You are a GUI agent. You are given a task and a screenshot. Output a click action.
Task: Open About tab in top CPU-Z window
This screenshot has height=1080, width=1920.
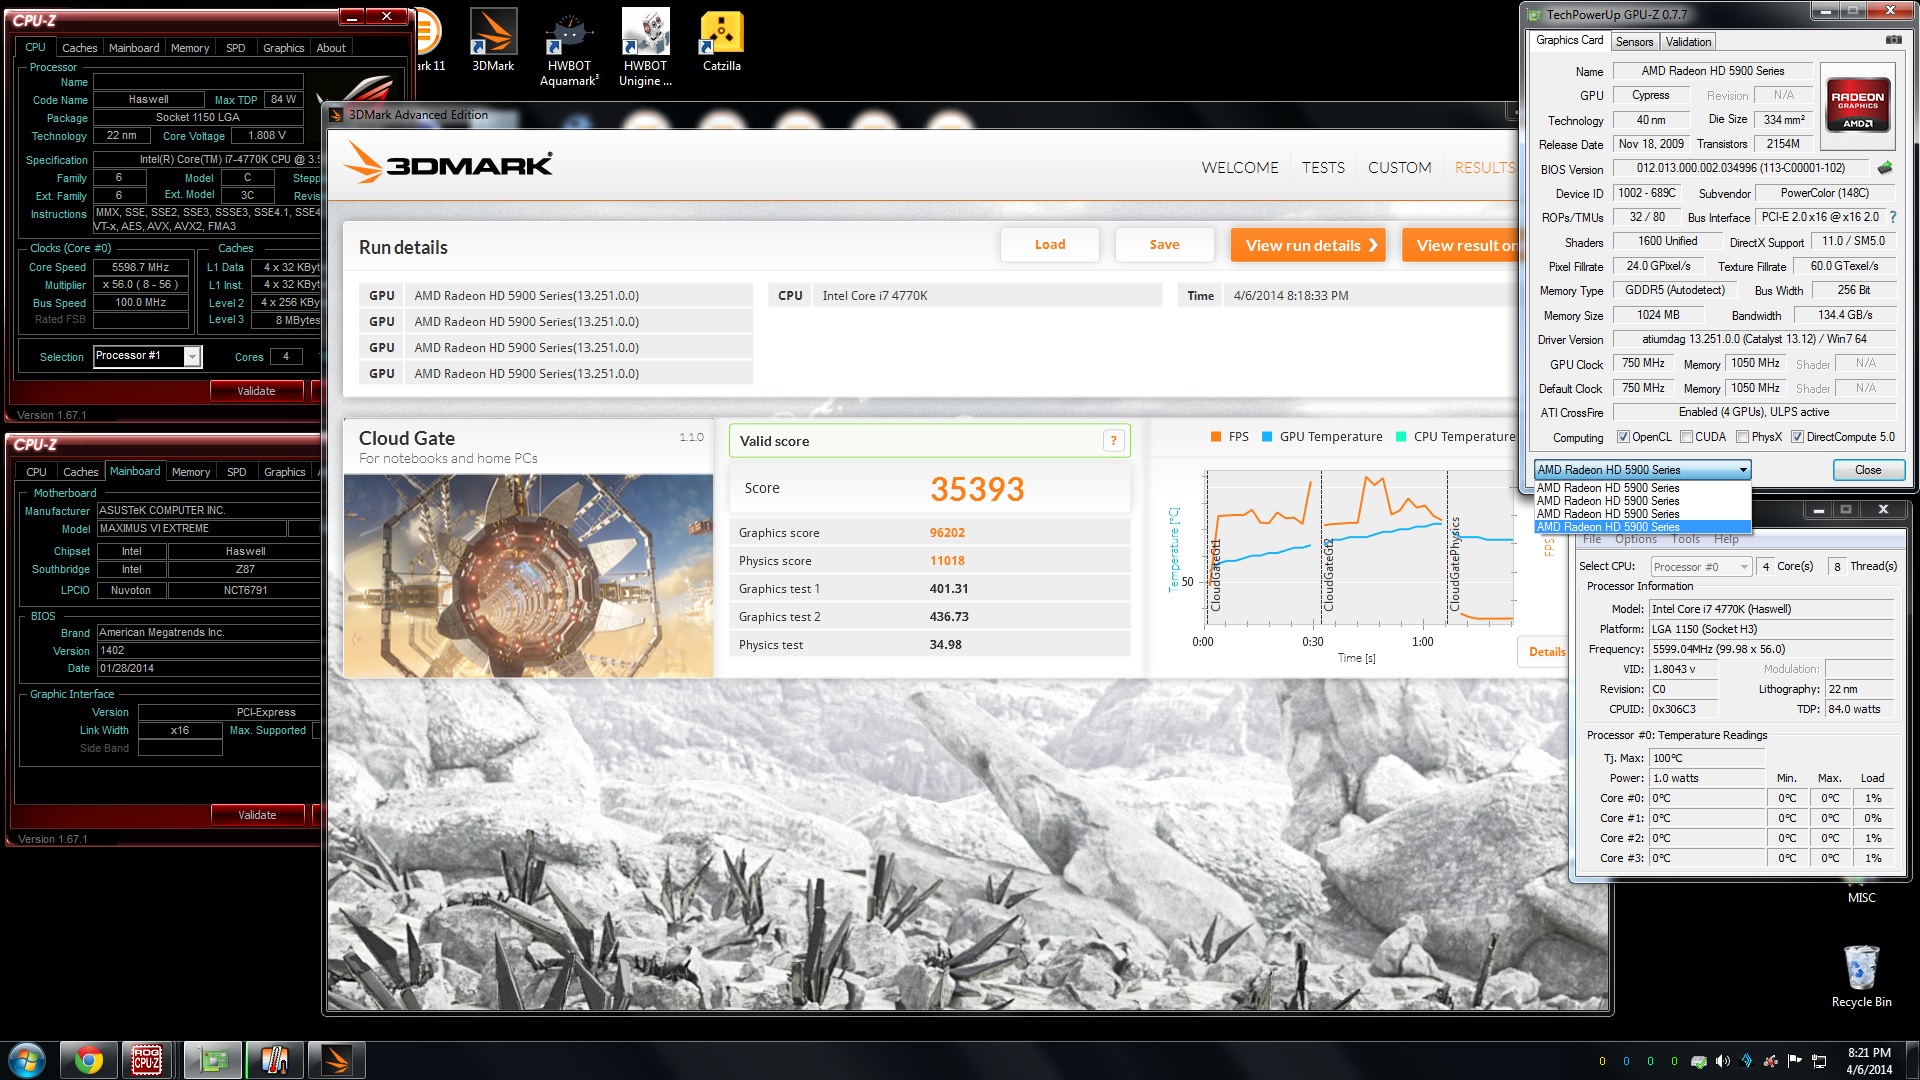pos(331,48)
